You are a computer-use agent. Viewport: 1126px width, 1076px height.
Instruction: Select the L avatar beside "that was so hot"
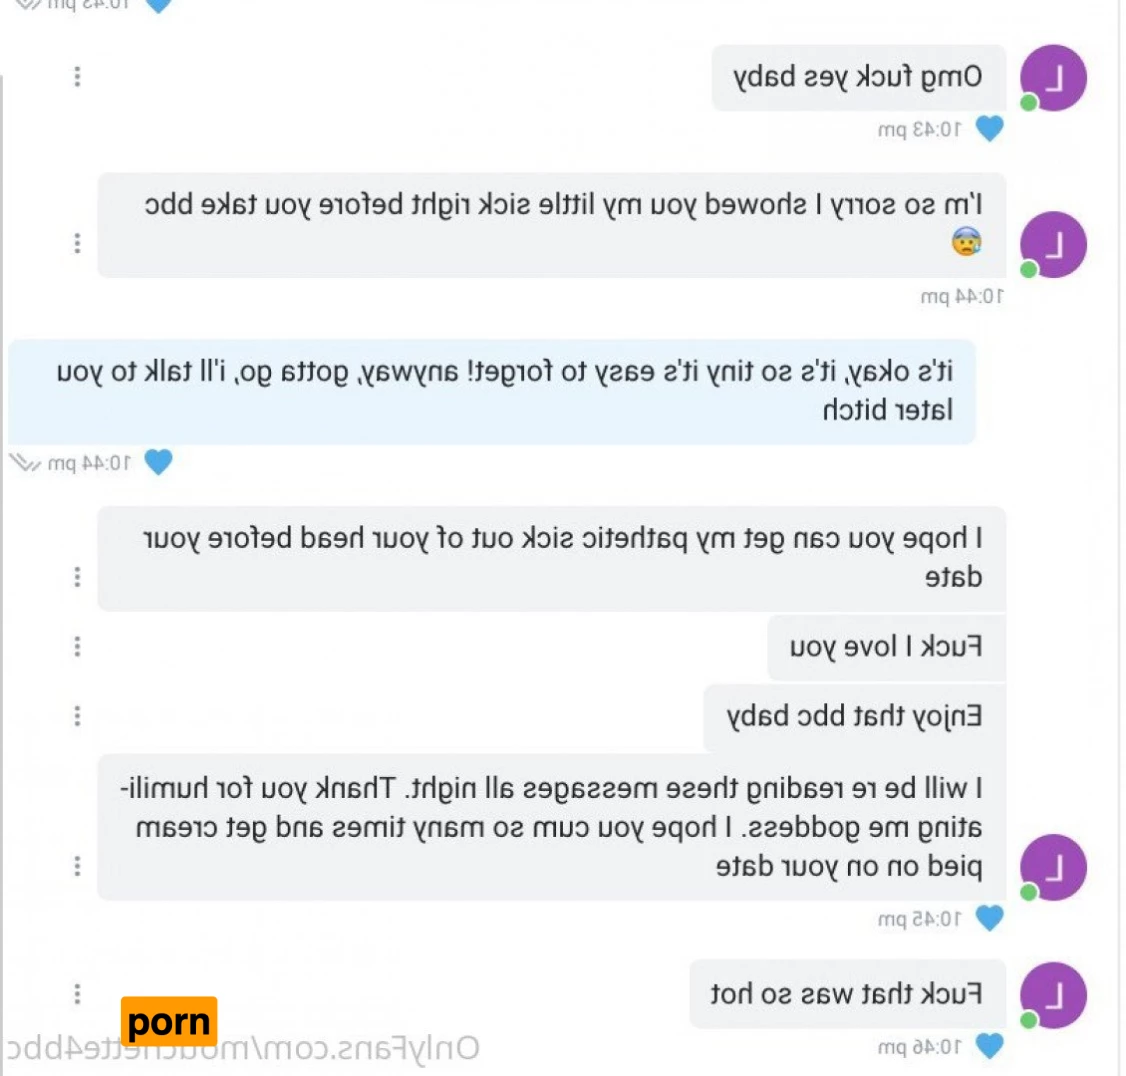pos(1053,995)
